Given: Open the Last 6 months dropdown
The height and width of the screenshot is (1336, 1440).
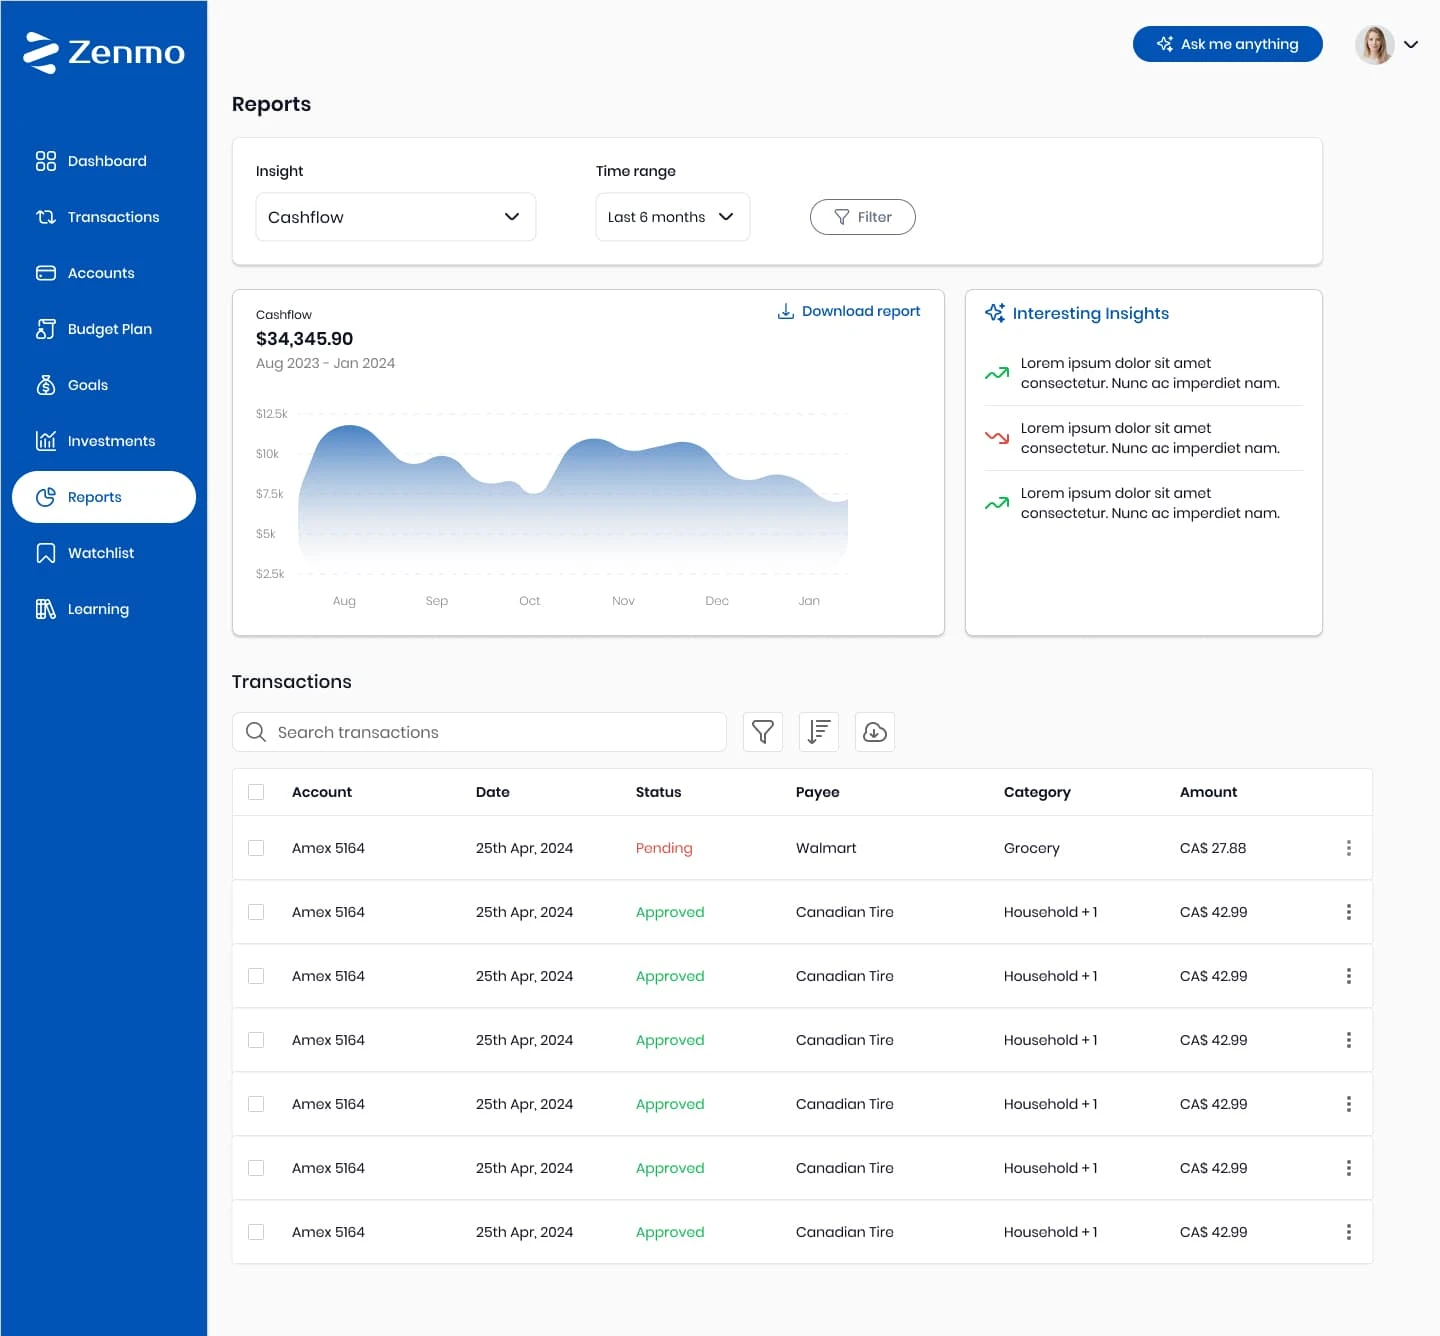Looking at the screenshot, I should (x=672, y=217).
